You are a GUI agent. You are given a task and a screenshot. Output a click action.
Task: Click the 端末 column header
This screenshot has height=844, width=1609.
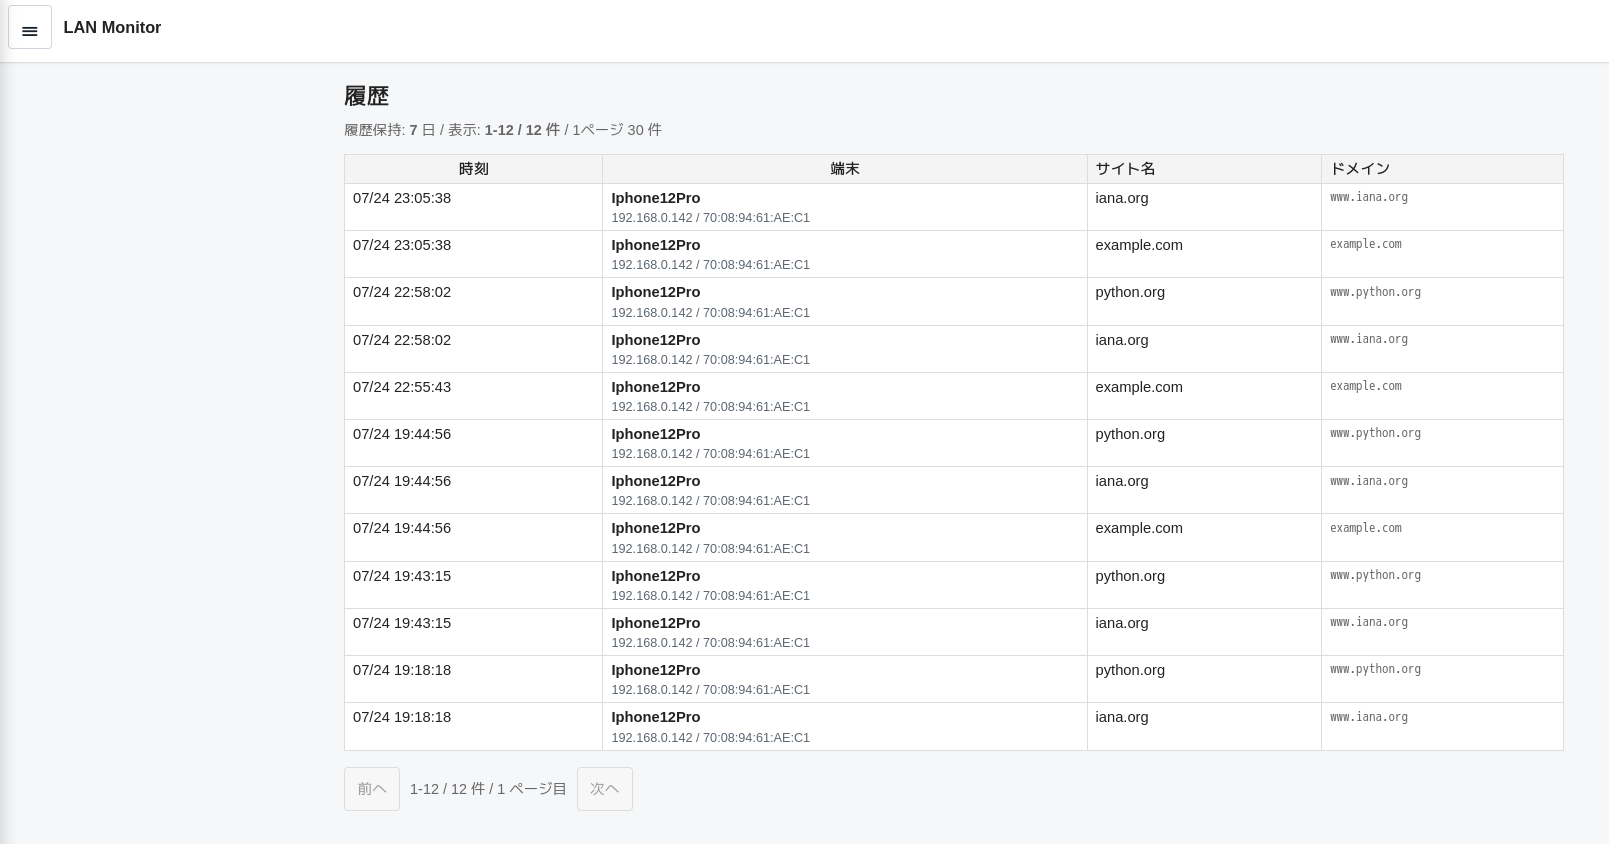click(845, 169)
